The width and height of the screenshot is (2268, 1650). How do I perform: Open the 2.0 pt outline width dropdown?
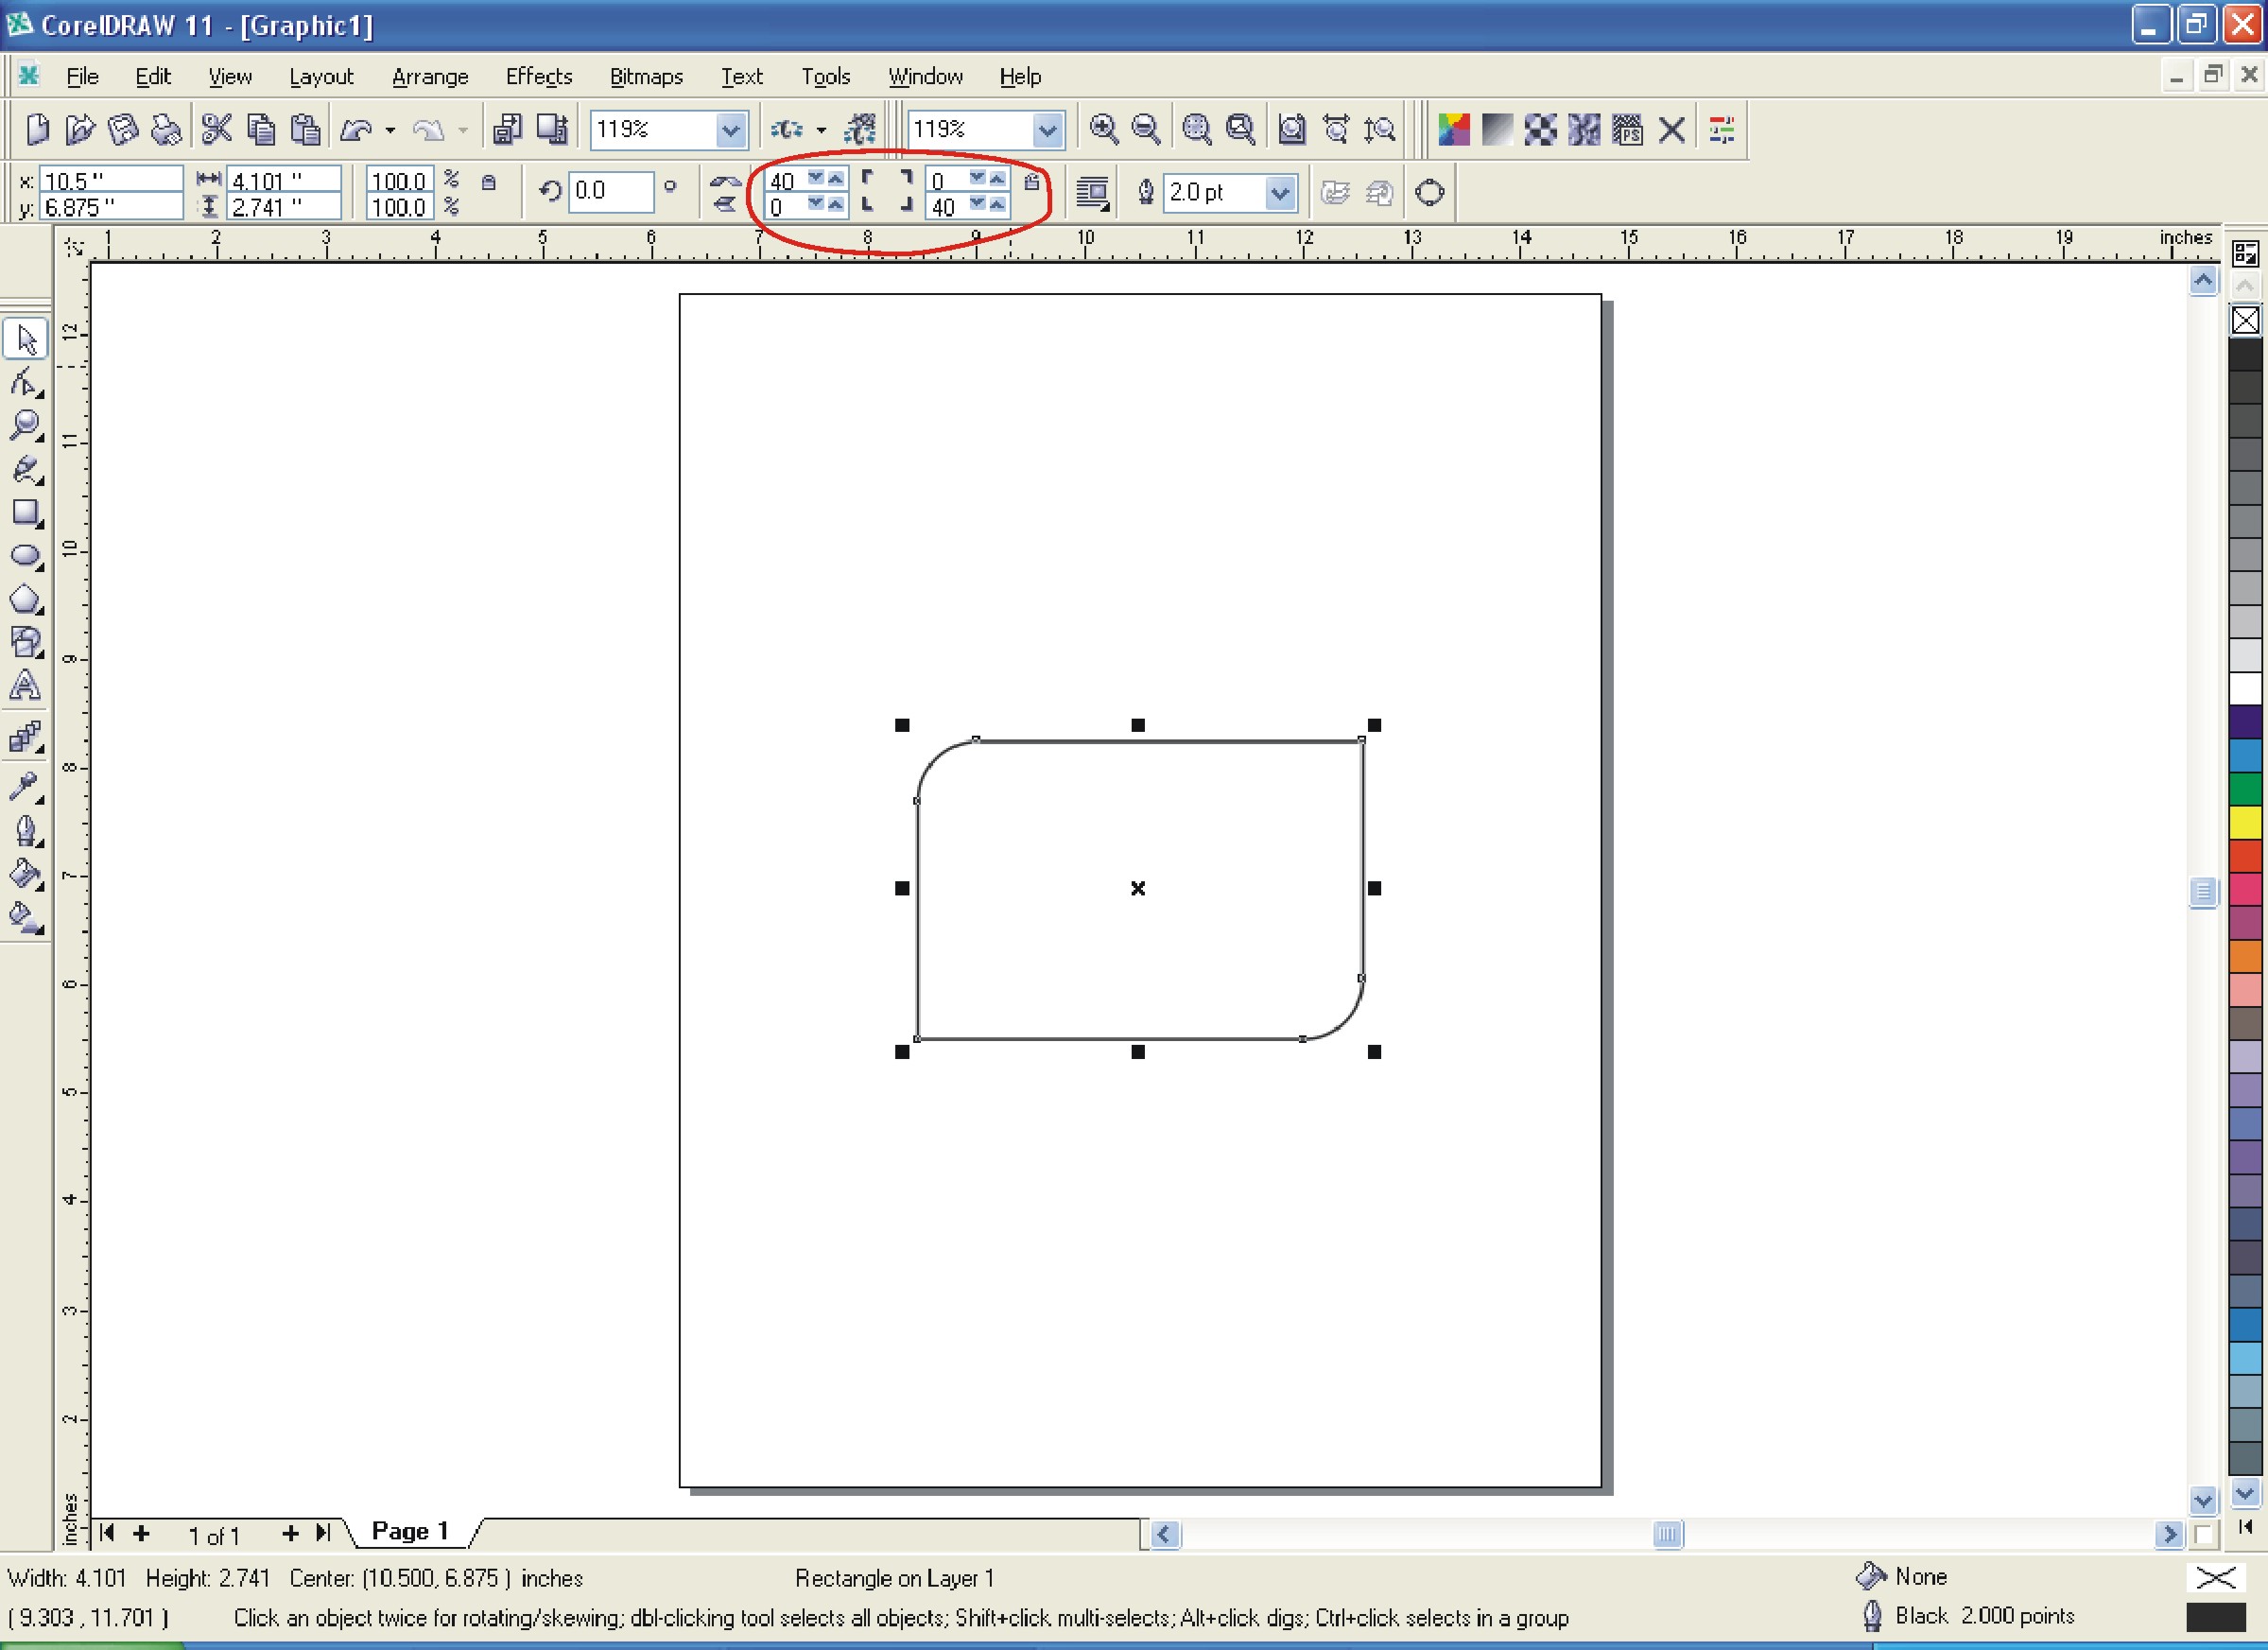[x=1279, y=193]
